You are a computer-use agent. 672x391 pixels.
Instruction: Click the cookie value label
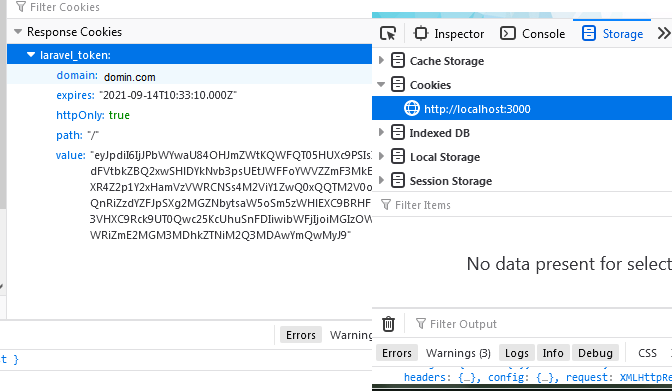tap(71, 155)
